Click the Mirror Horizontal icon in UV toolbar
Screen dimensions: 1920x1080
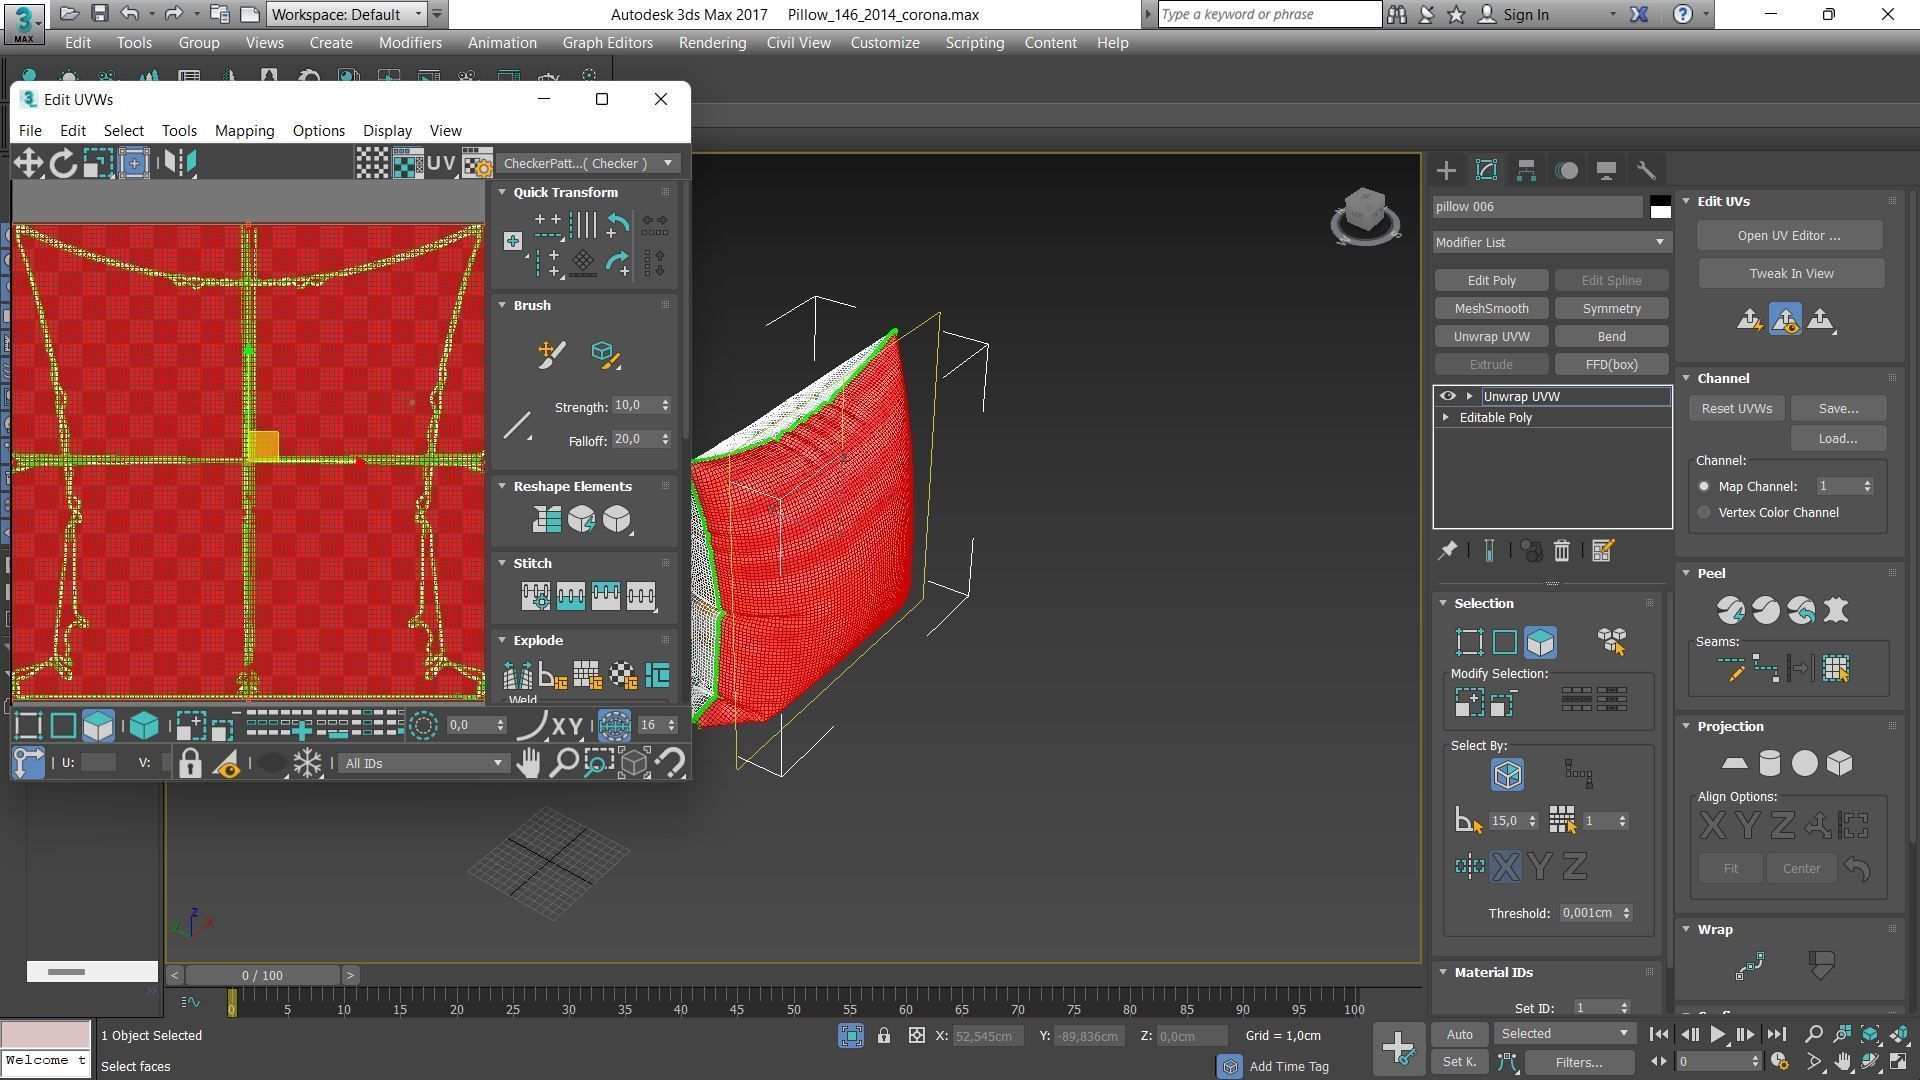pyautogui.click(x=178, y=163)
